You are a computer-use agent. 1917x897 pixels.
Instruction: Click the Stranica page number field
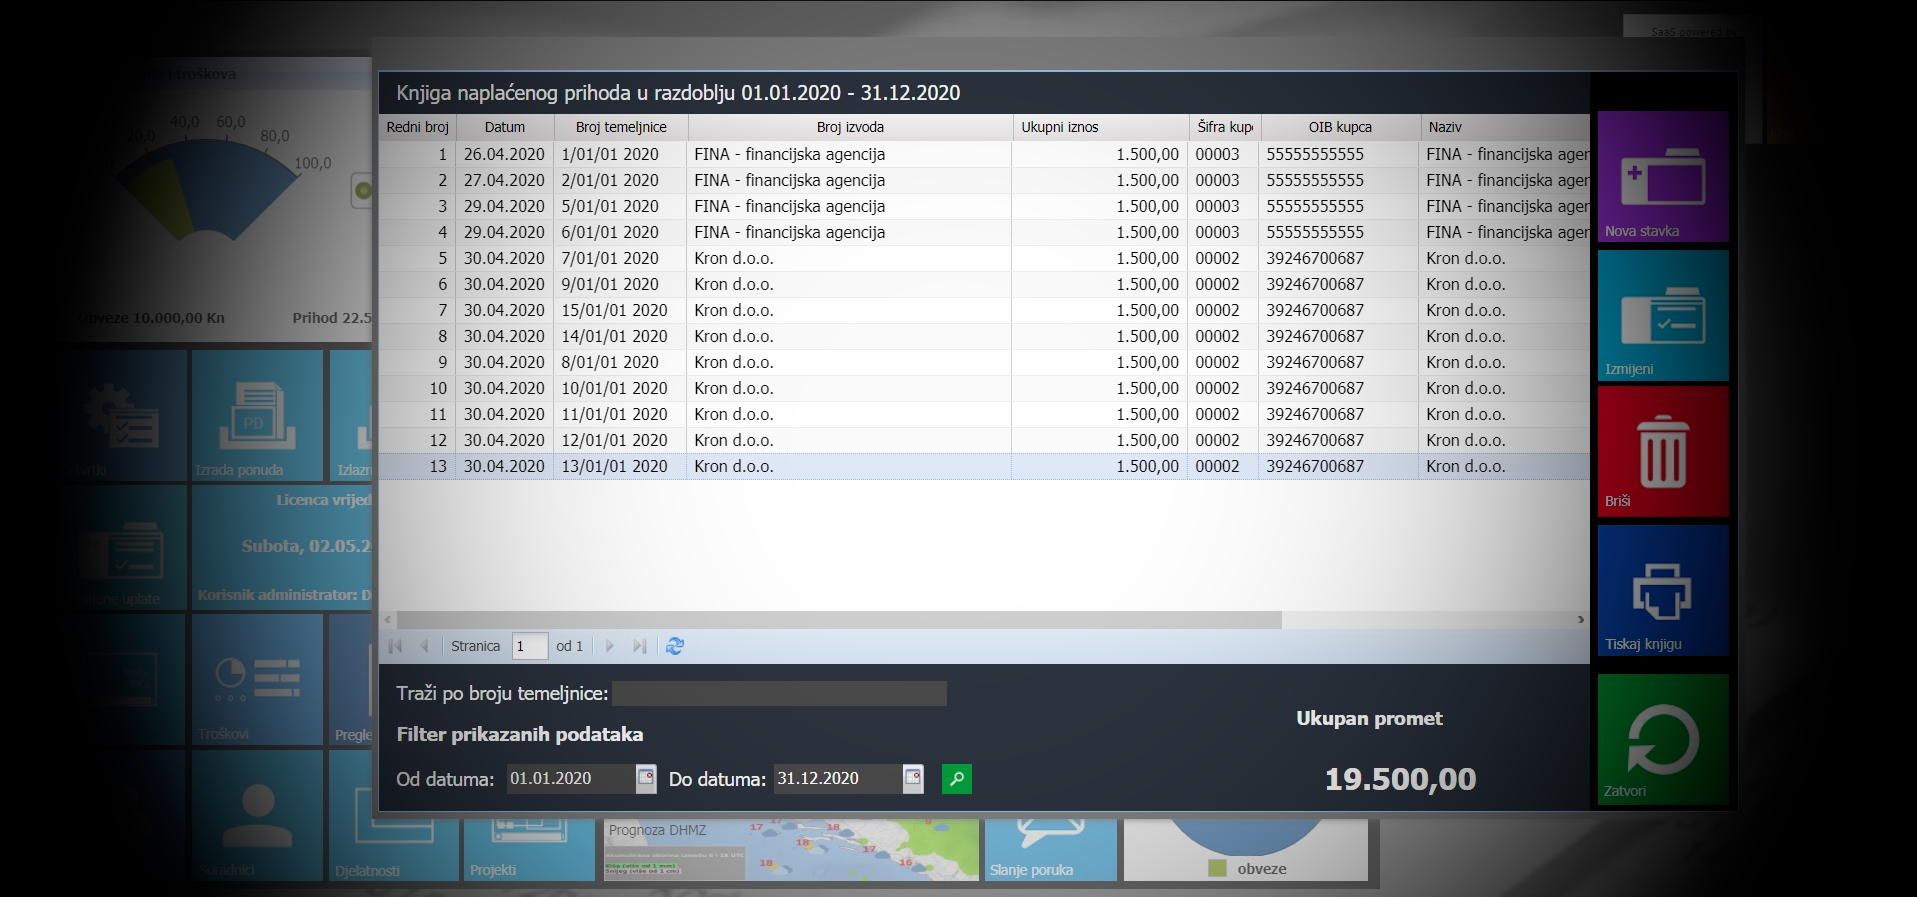529,646
